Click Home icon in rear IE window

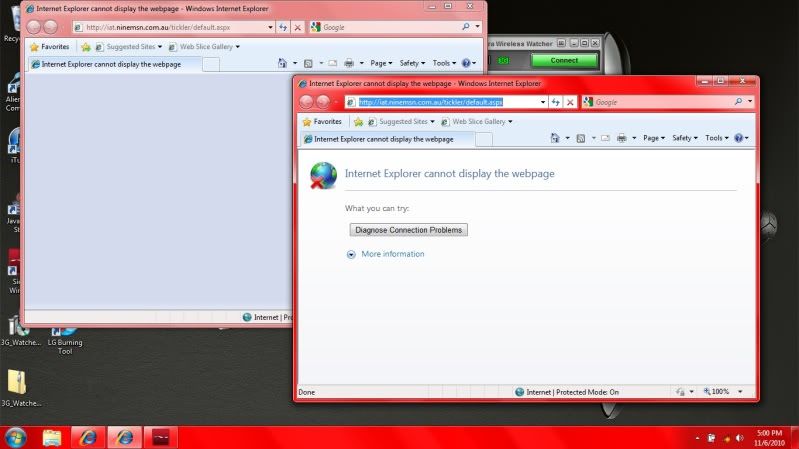tap(282, 63)
